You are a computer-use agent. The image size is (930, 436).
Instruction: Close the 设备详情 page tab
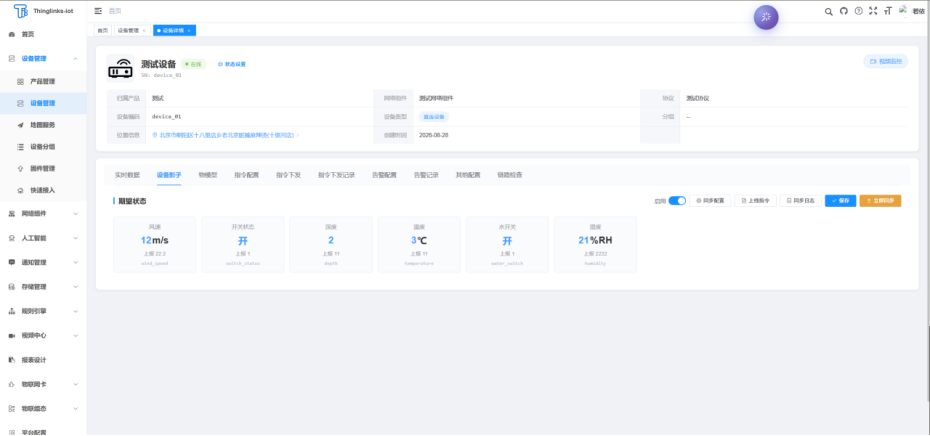click(189, 30)
